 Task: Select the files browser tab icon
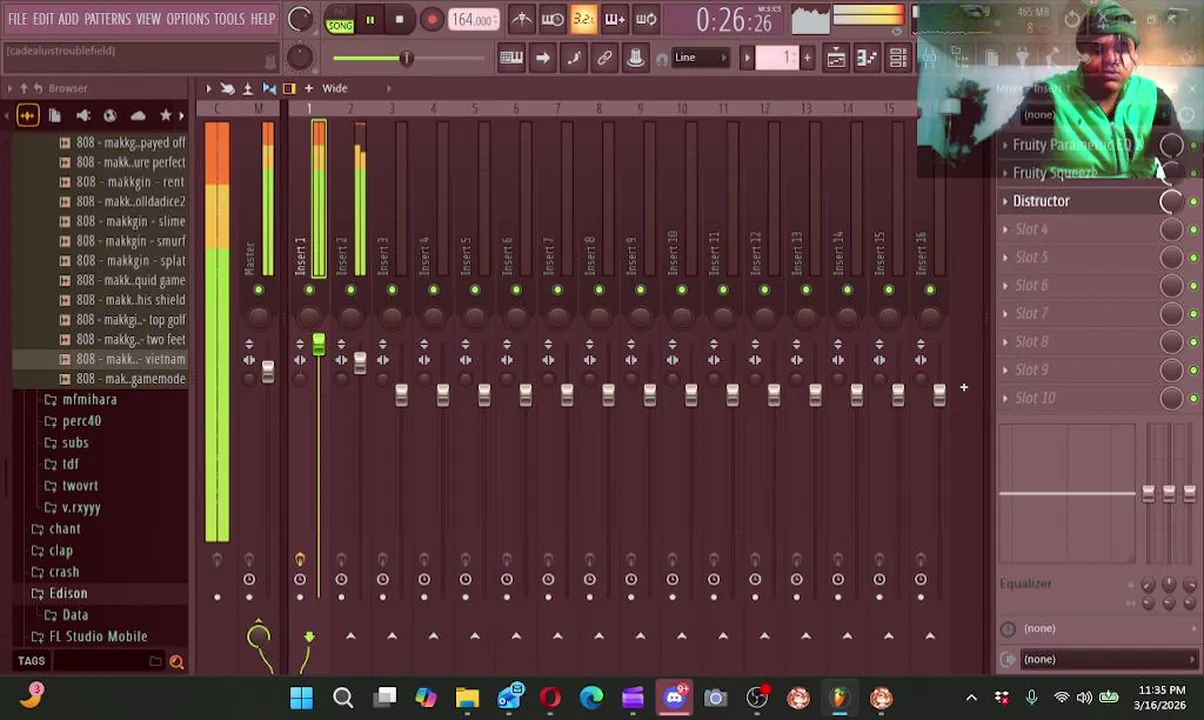[x=55, y=116]
